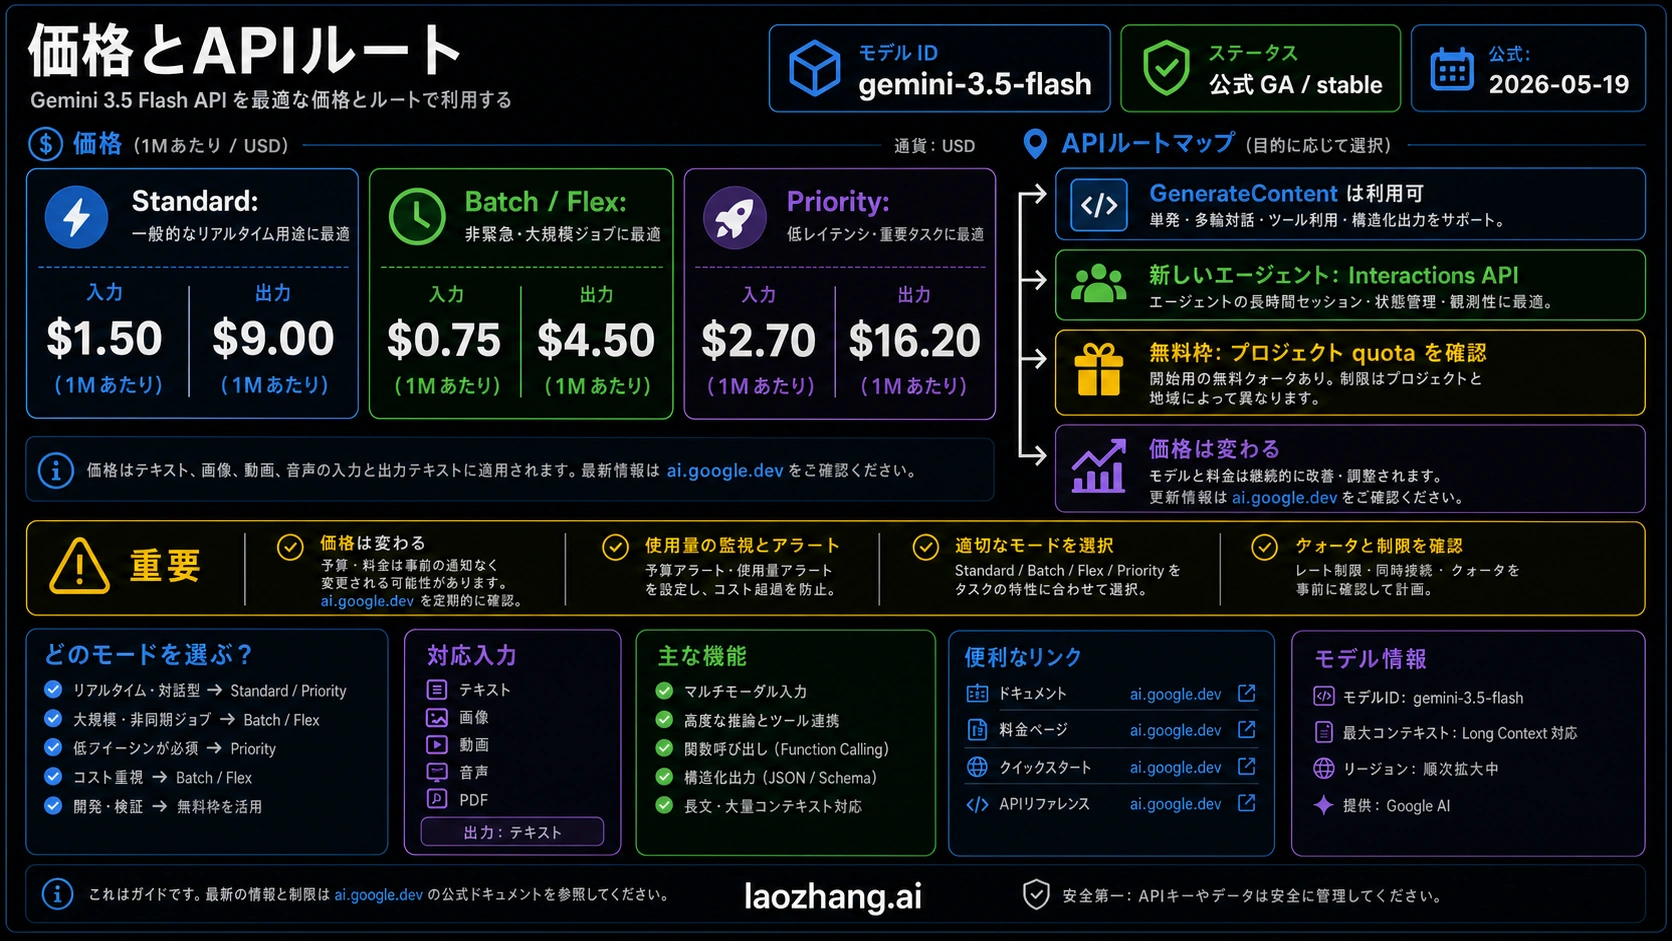1672x941 pixels.
Task: Click the ドキュメント row icon
Action: (x=977, y=693)
